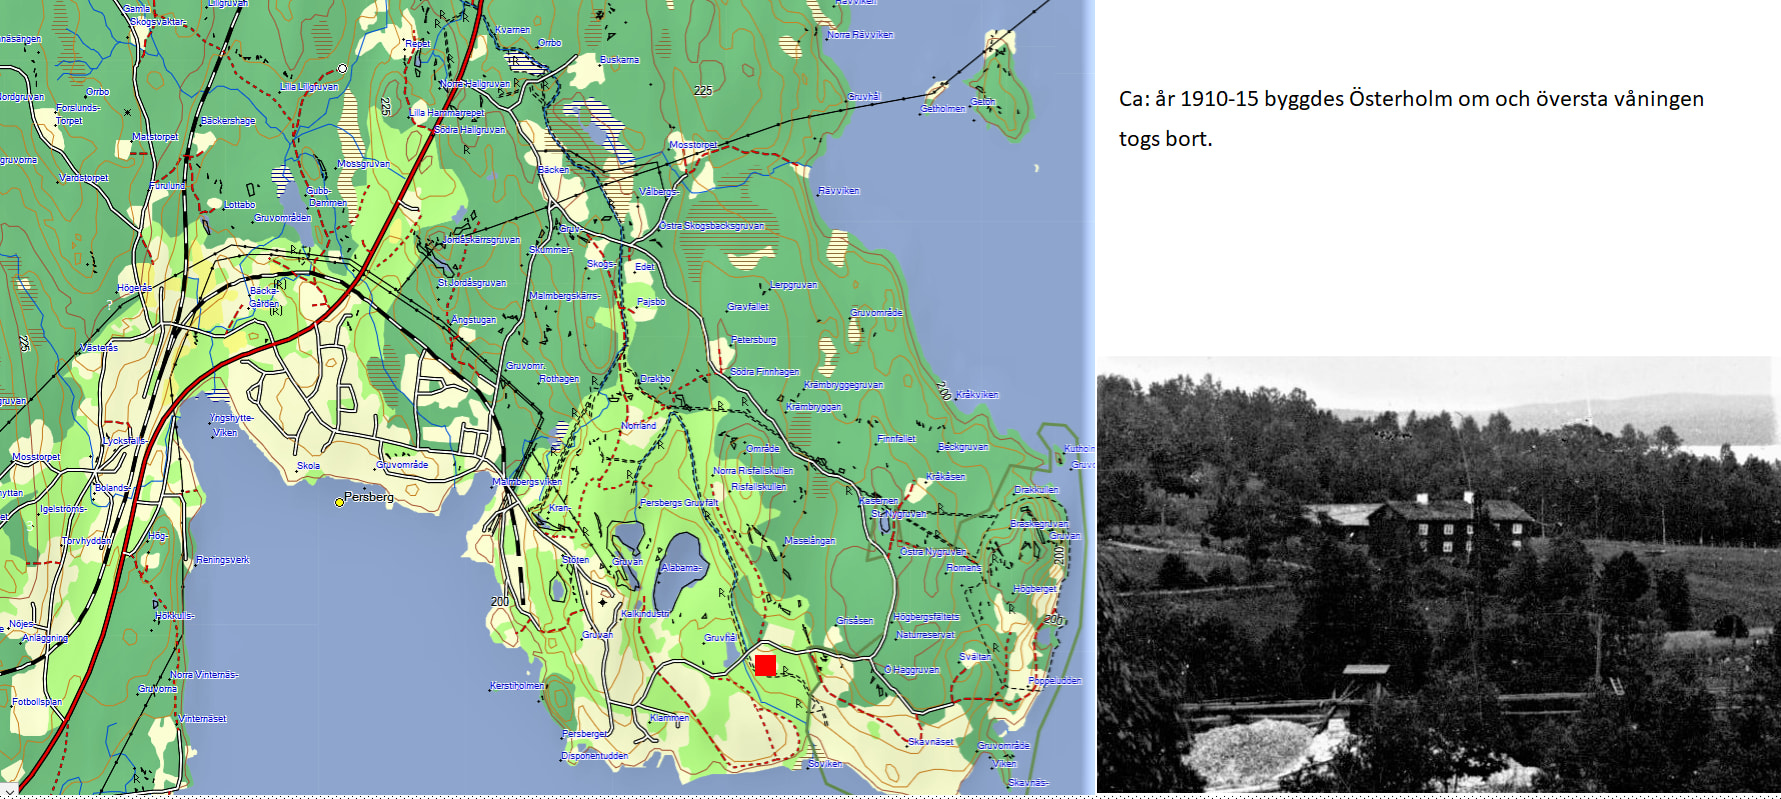Select the 'Lilla Lillgruvan' label
This screenshot has width=1781, height=799.
pos(309,87)
